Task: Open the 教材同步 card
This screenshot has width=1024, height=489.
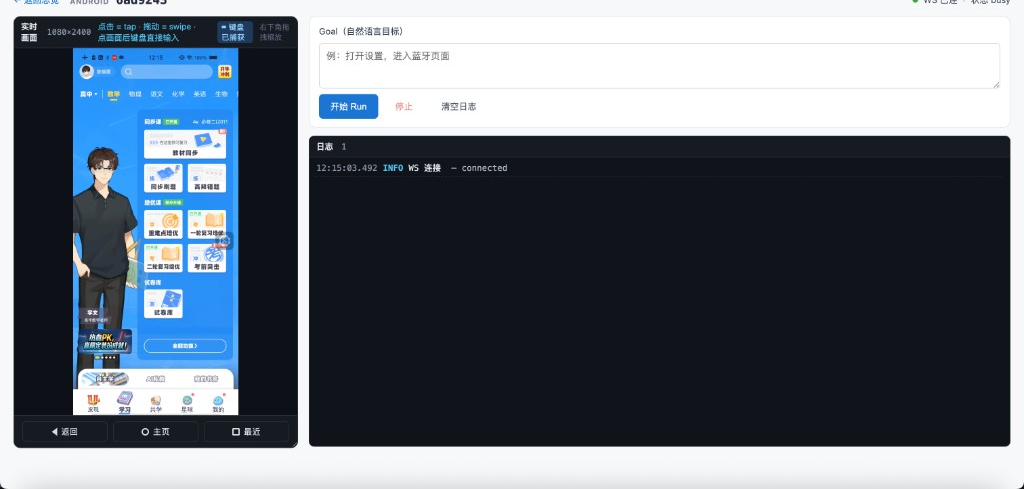Action: coord(185,144)
